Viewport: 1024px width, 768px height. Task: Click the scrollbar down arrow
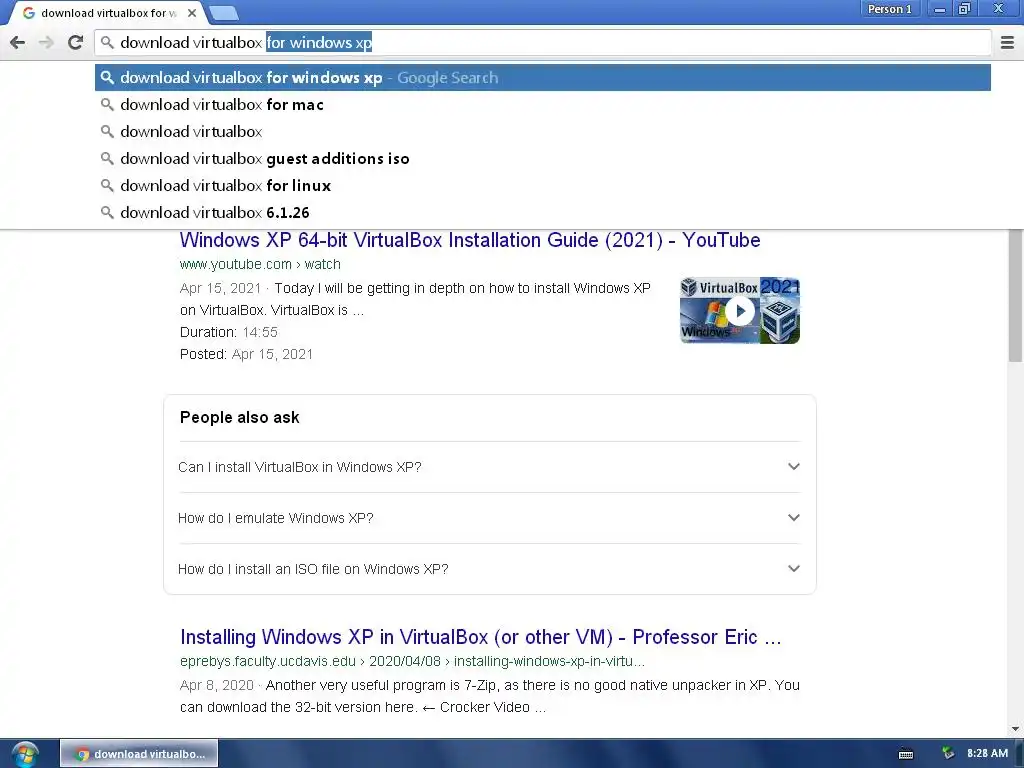pyautogui.click(x=1015, y=729)
